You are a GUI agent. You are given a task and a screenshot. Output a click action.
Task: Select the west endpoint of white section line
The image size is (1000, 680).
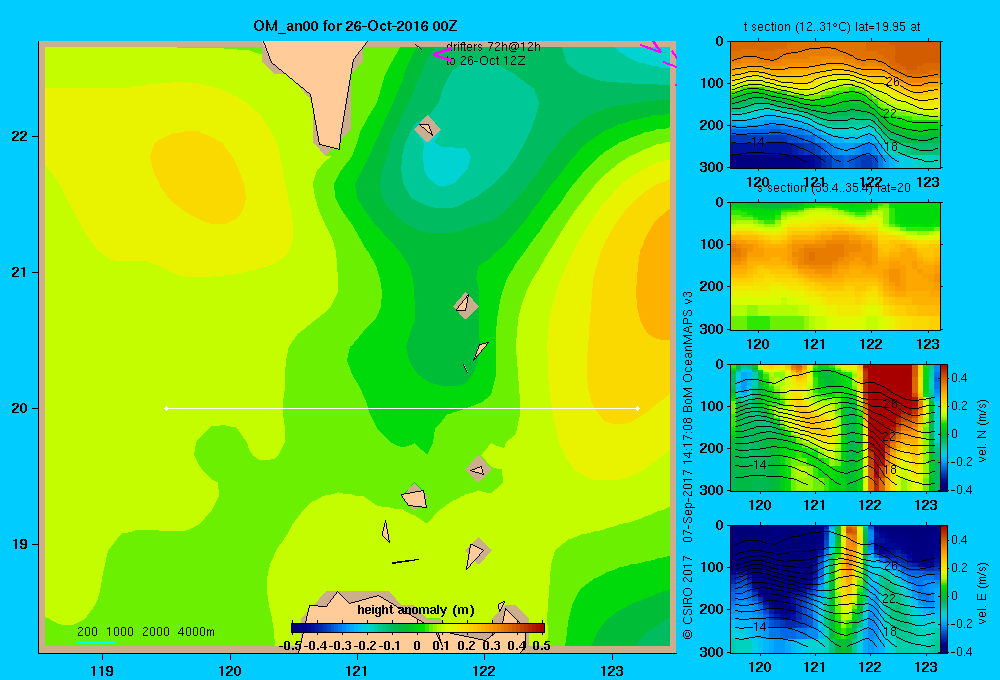(x=166, y=408)
